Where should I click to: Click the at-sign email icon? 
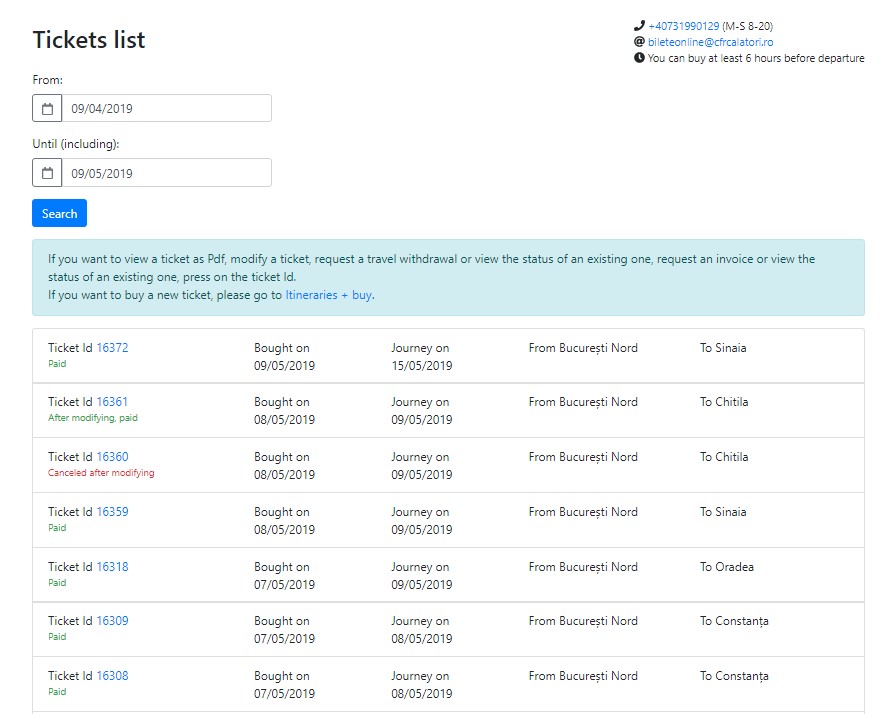tap(639, 42)
